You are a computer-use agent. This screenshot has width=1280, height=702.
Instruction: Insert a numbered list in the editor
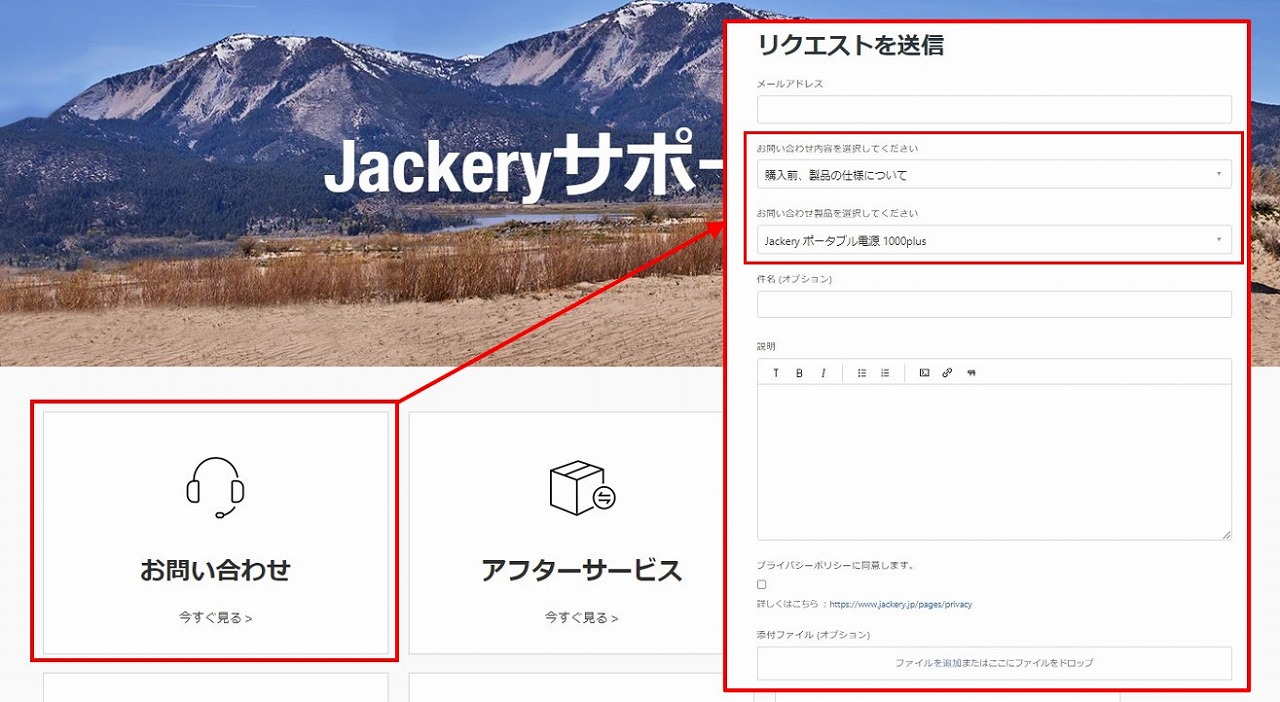(x=885, y=373)
